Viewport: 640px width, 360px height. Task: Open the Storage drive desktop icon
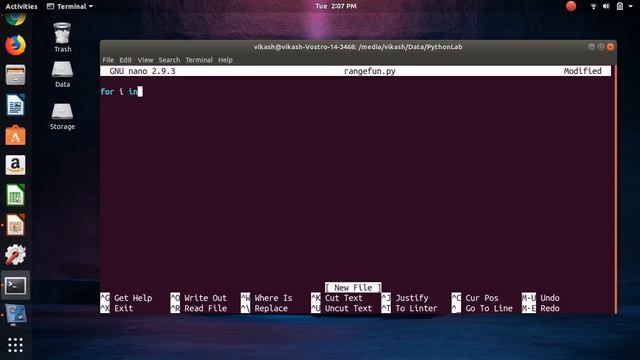click(62, 116)
